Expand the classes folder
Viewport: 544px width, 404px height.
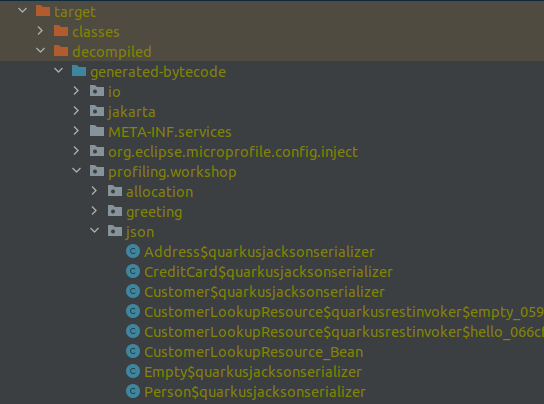[40, 31]
